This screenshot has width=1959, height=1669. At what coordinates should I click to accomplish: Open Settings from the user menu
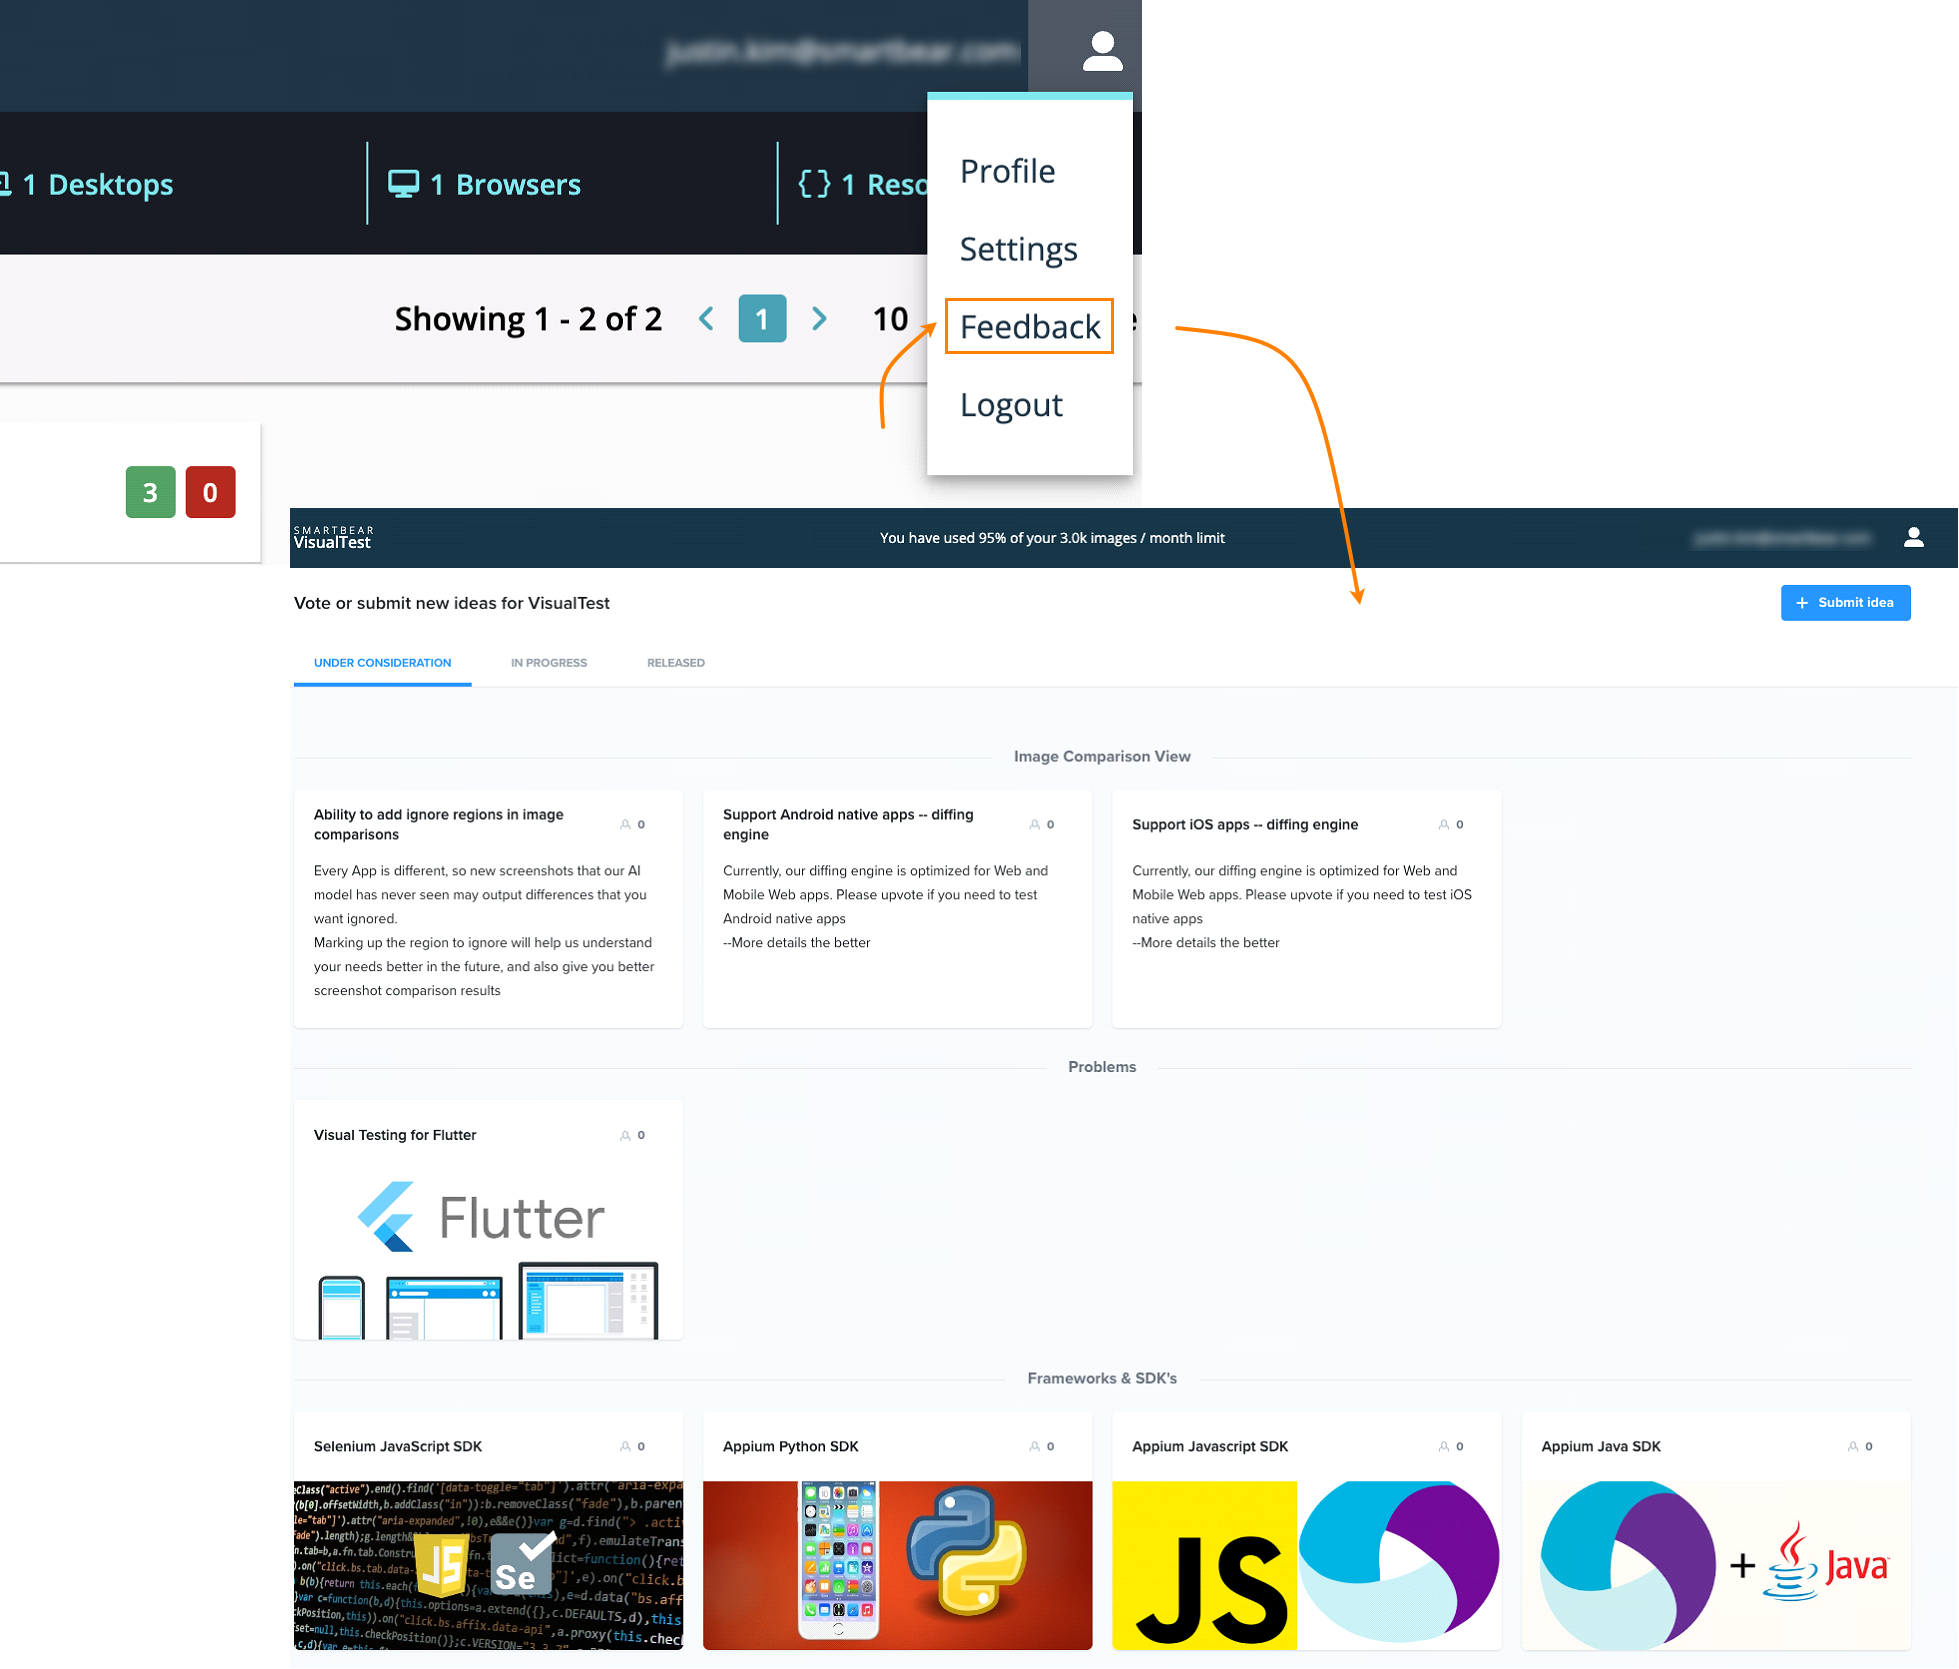coord(1018,249)
